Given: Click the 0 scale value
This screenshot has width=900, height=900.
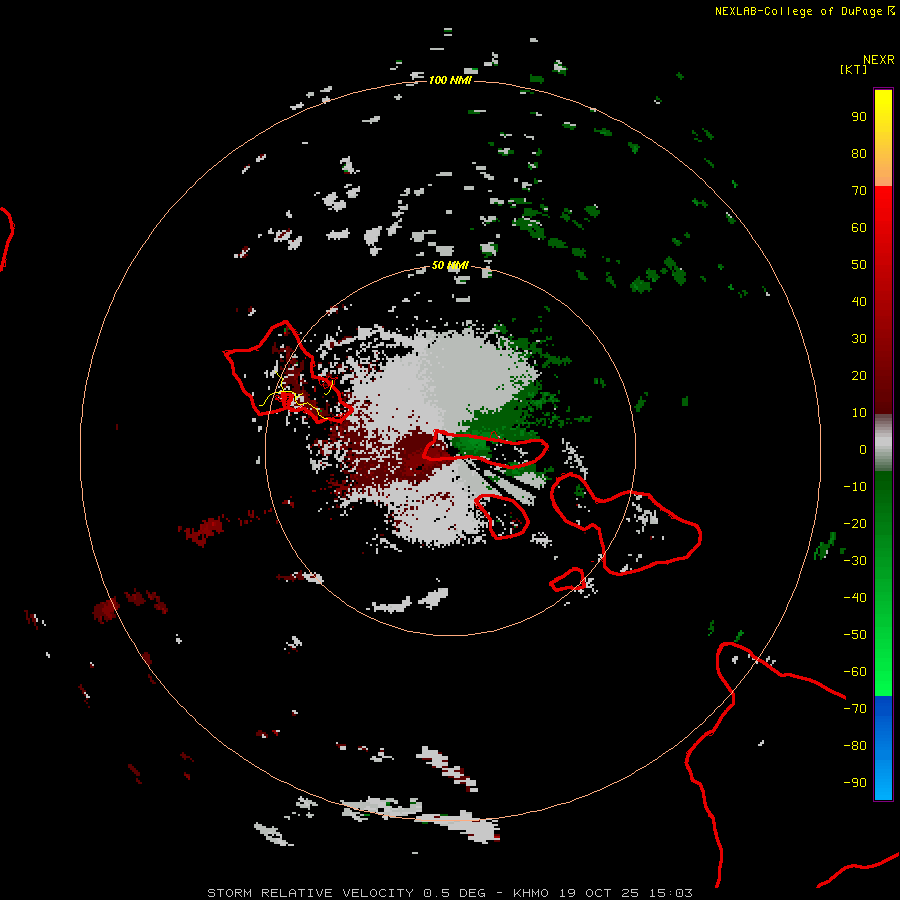Looking at the screenshot, I should click(x=863, y=450).
